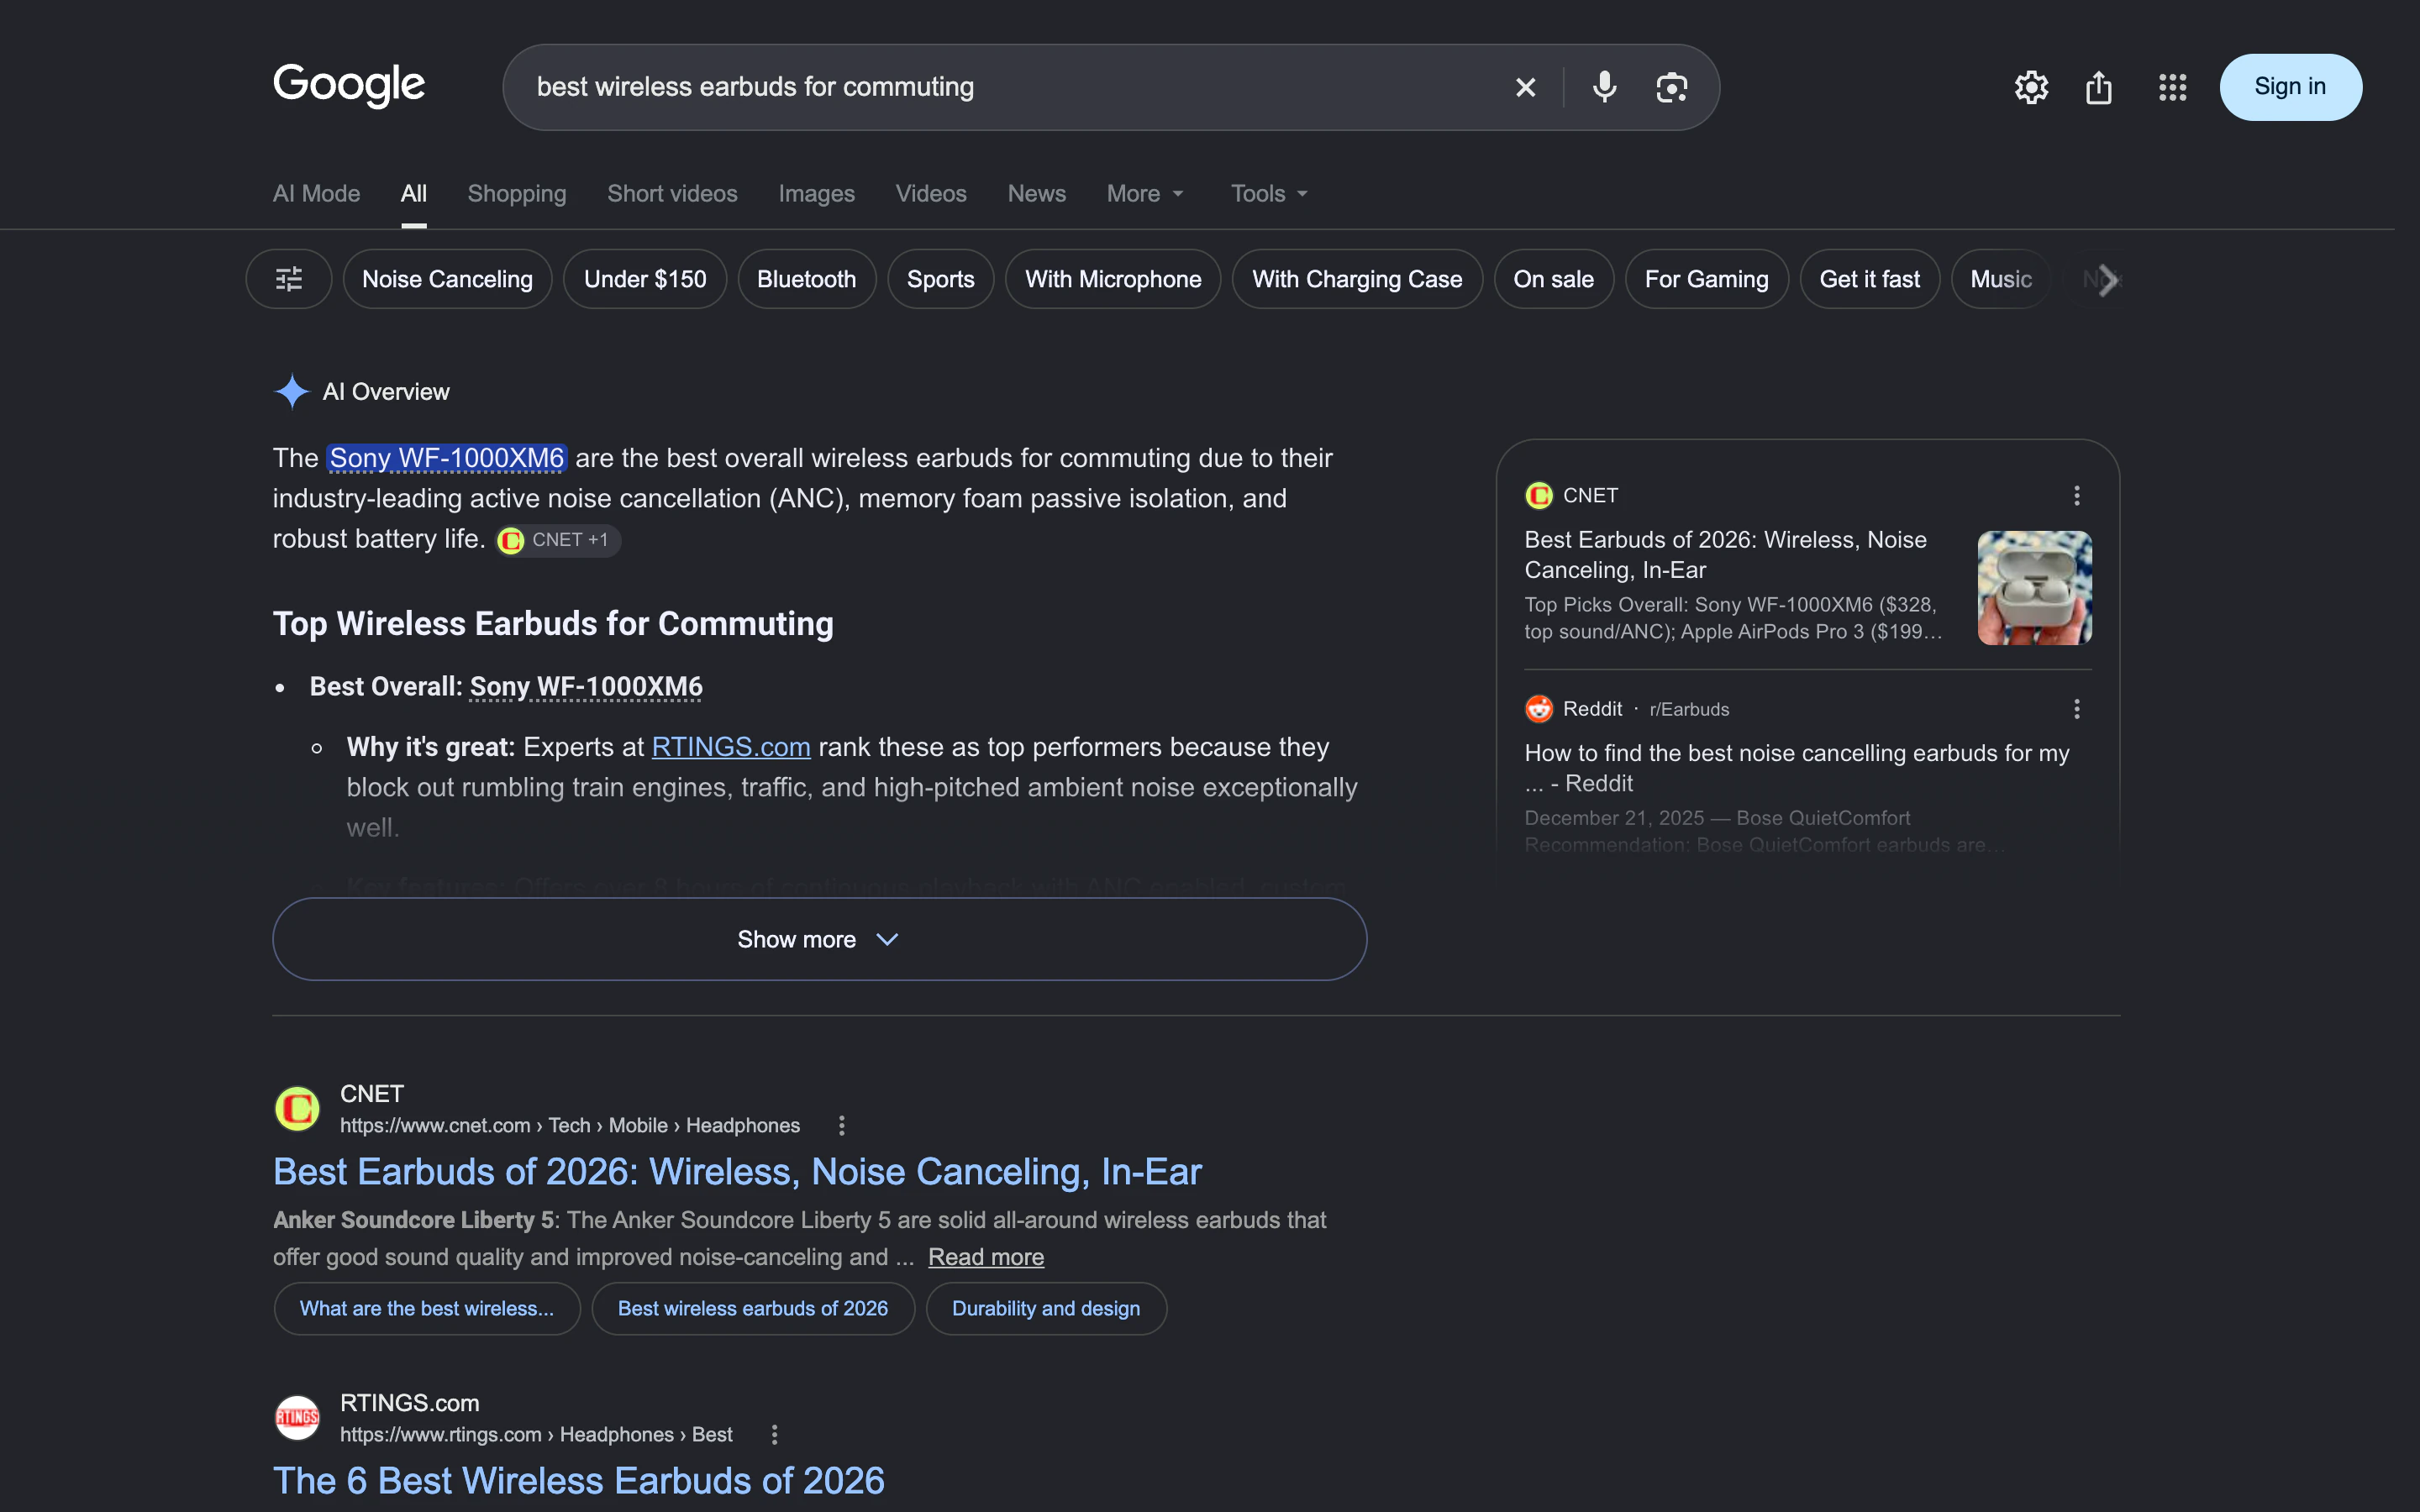Click the Sign in button
Viewport: 2420px width, 1512px height.
(x=2290, y=87)
